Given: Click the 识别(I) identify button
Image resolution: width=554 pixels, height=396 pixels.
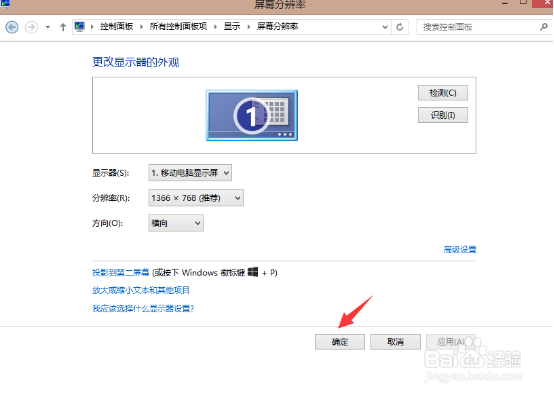Looking at the screenshot, I should tap(443, 115).
